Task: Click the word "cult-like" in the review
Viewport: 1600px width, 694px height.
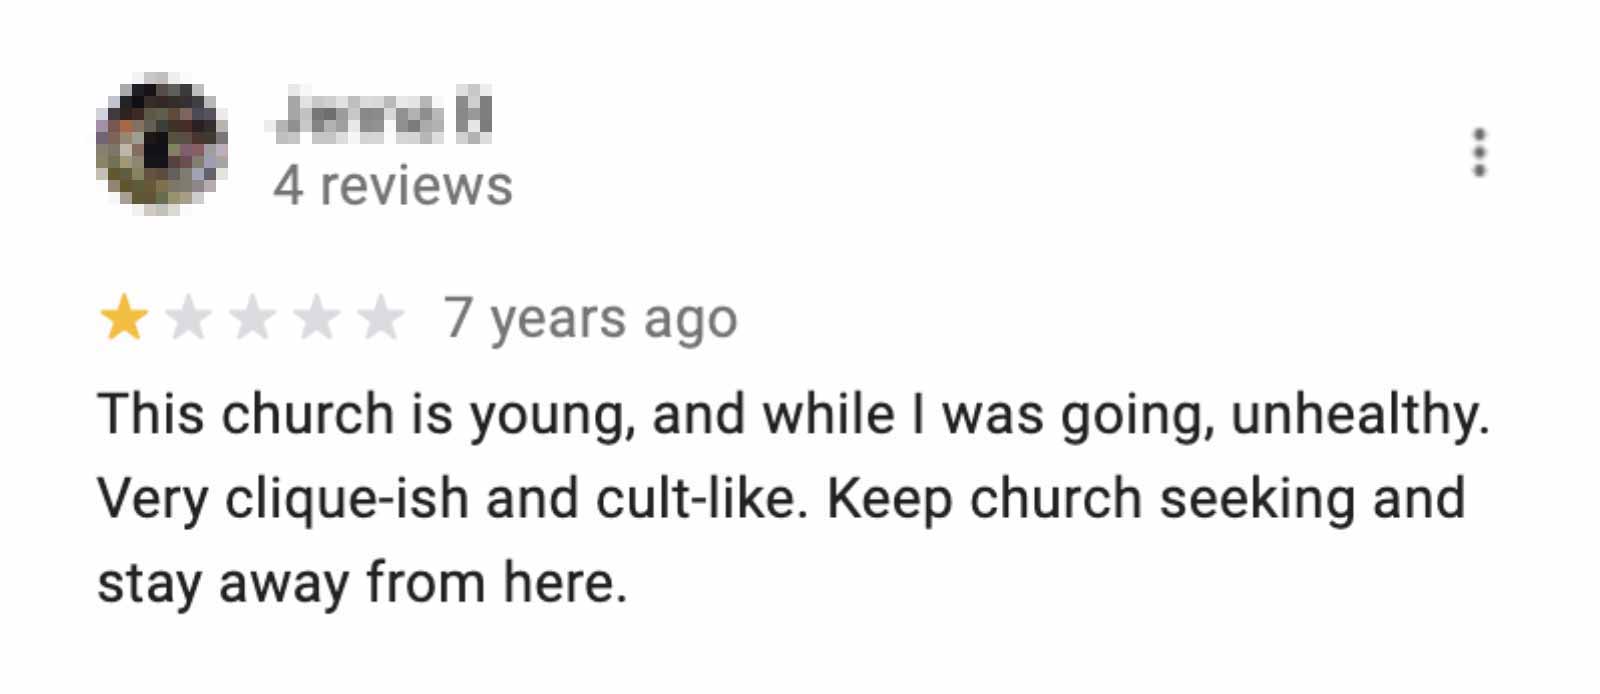Action: [696, 498]
